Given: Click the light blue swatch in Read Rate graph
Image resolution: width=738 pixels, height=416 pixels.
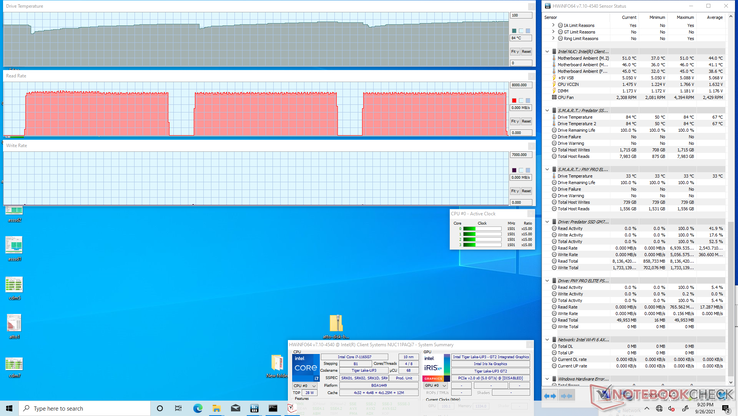Looking at the screenshot, I should point(528,100).
